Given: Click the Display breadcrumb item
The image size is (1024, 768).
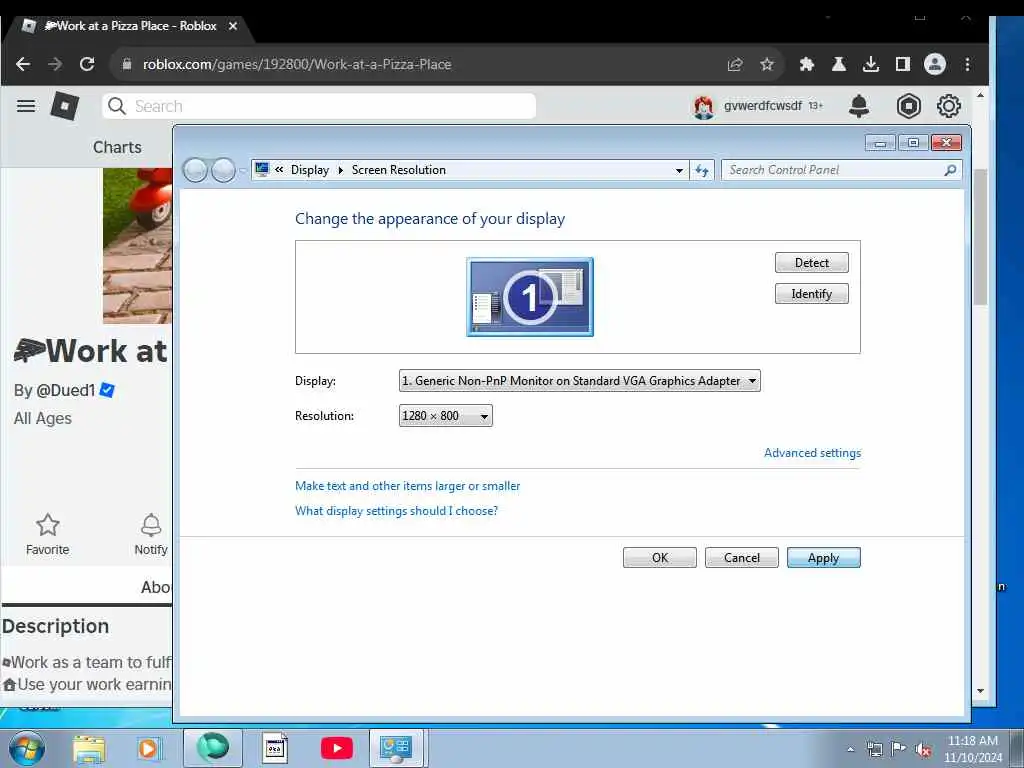Looking at the screenshot, I should (x=310, y=170).
